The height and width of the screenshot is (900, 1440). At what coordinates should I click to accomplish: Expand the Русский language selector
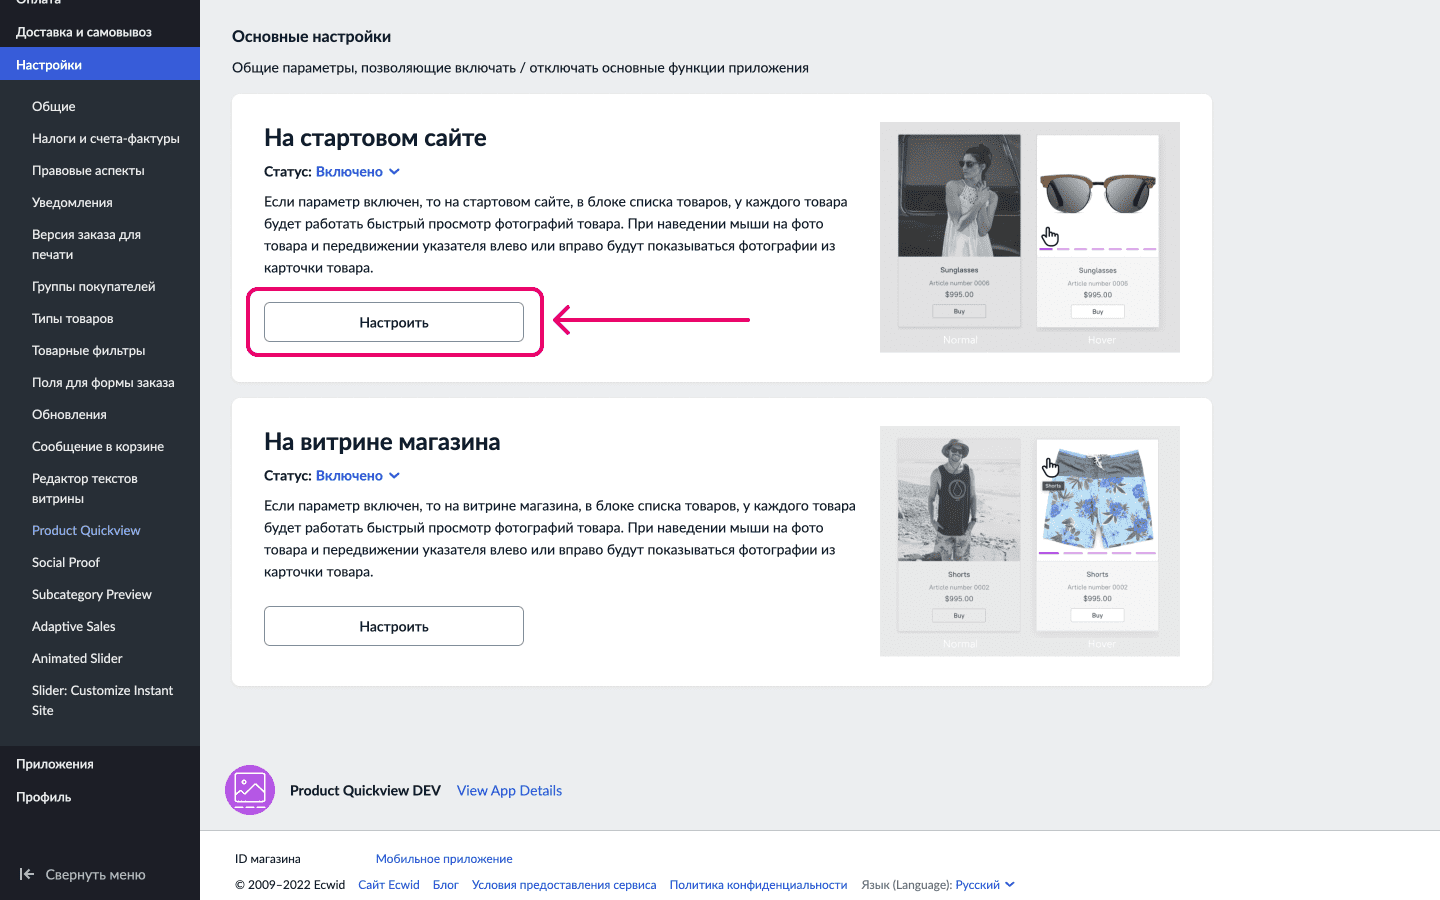tap(984, 885)
